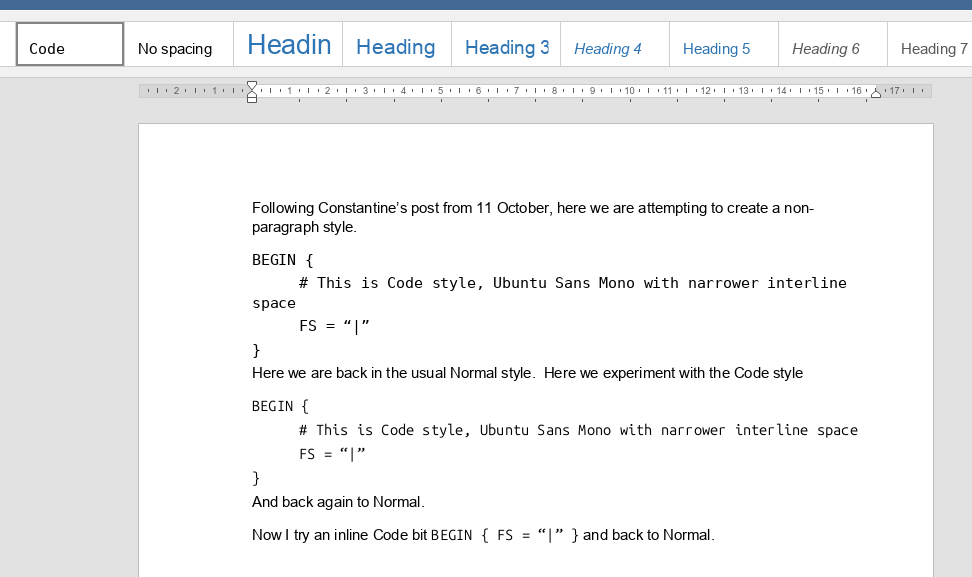Click the right indent marker on ruler
This screenshot has height=577, width=972.
[x=876, y=94]
